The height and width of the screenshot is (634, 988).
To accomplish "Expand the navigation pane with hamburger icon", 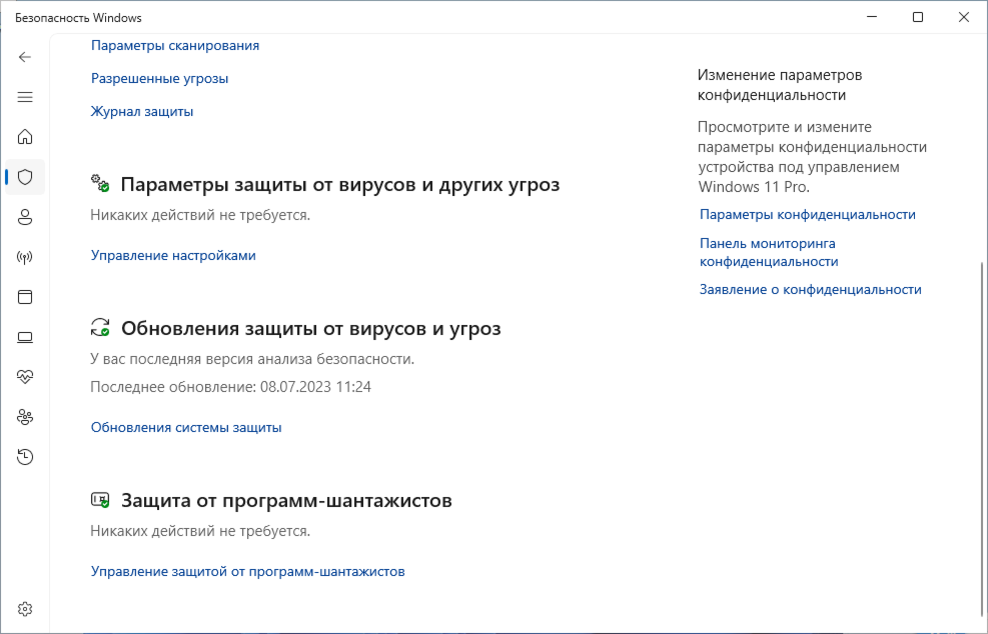I will (x=25, y=97).
